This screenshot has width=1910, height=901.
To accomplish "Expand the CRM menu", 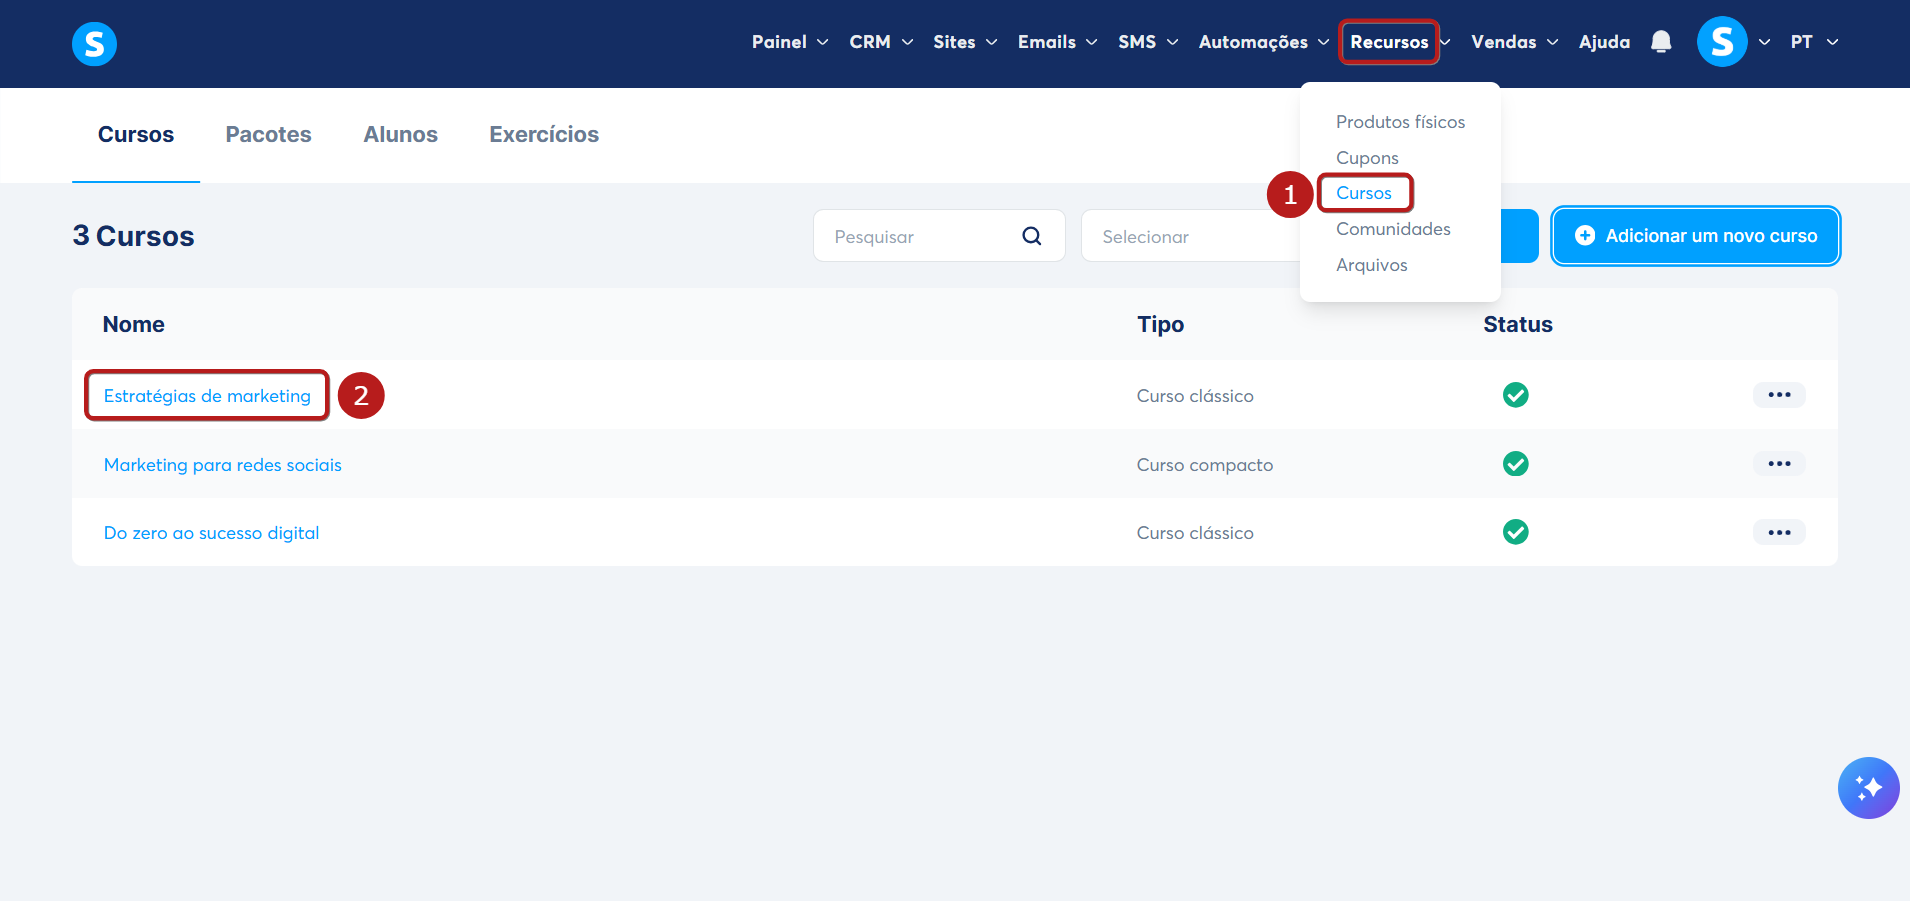I will (881, 42).
